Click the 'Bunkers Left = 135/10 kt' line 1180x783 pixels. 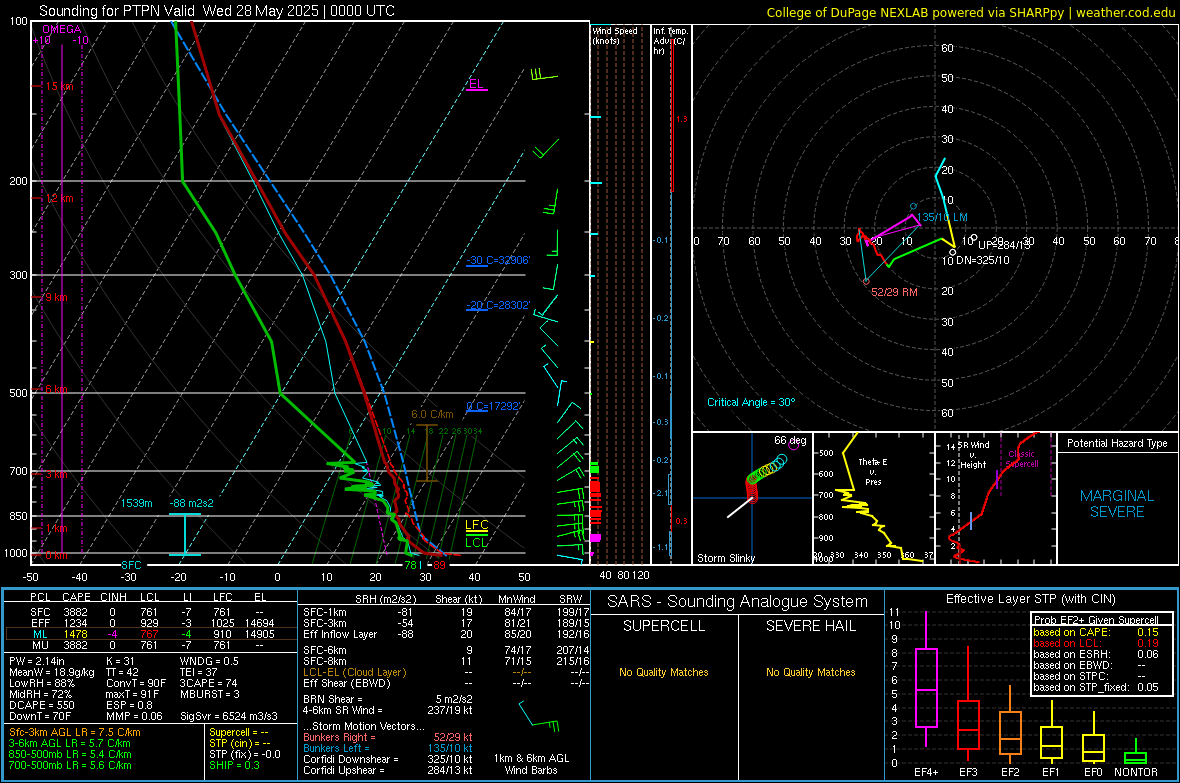[388, 748]
